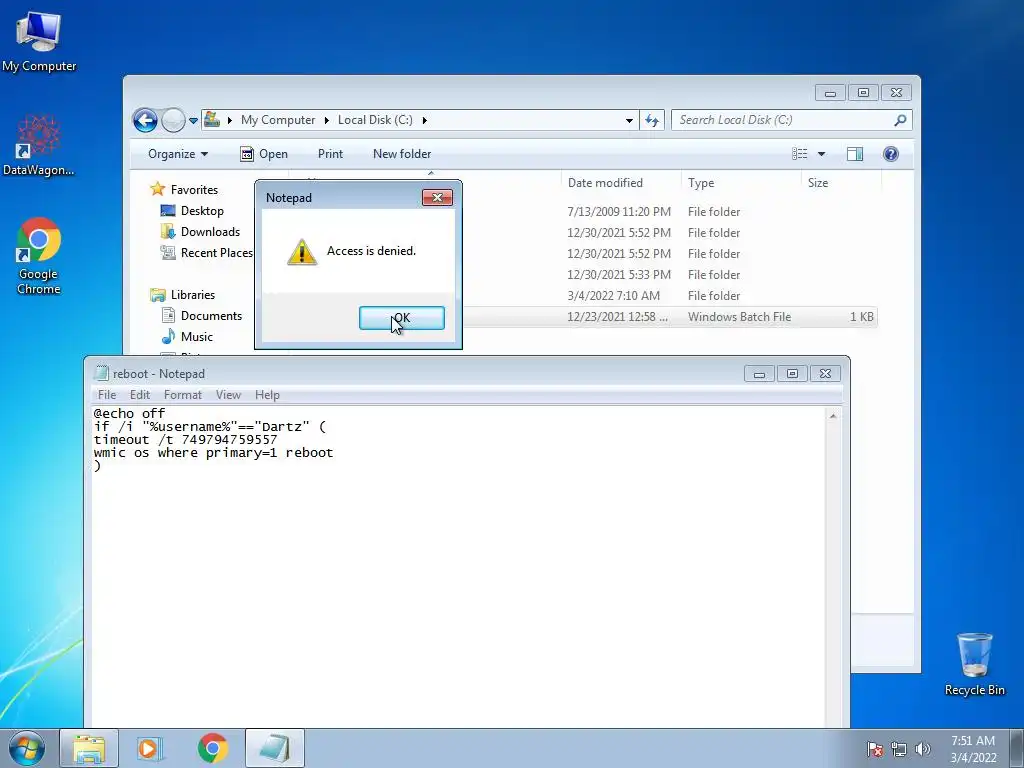Click the Explorer Back arrow button

coord(145,120)
